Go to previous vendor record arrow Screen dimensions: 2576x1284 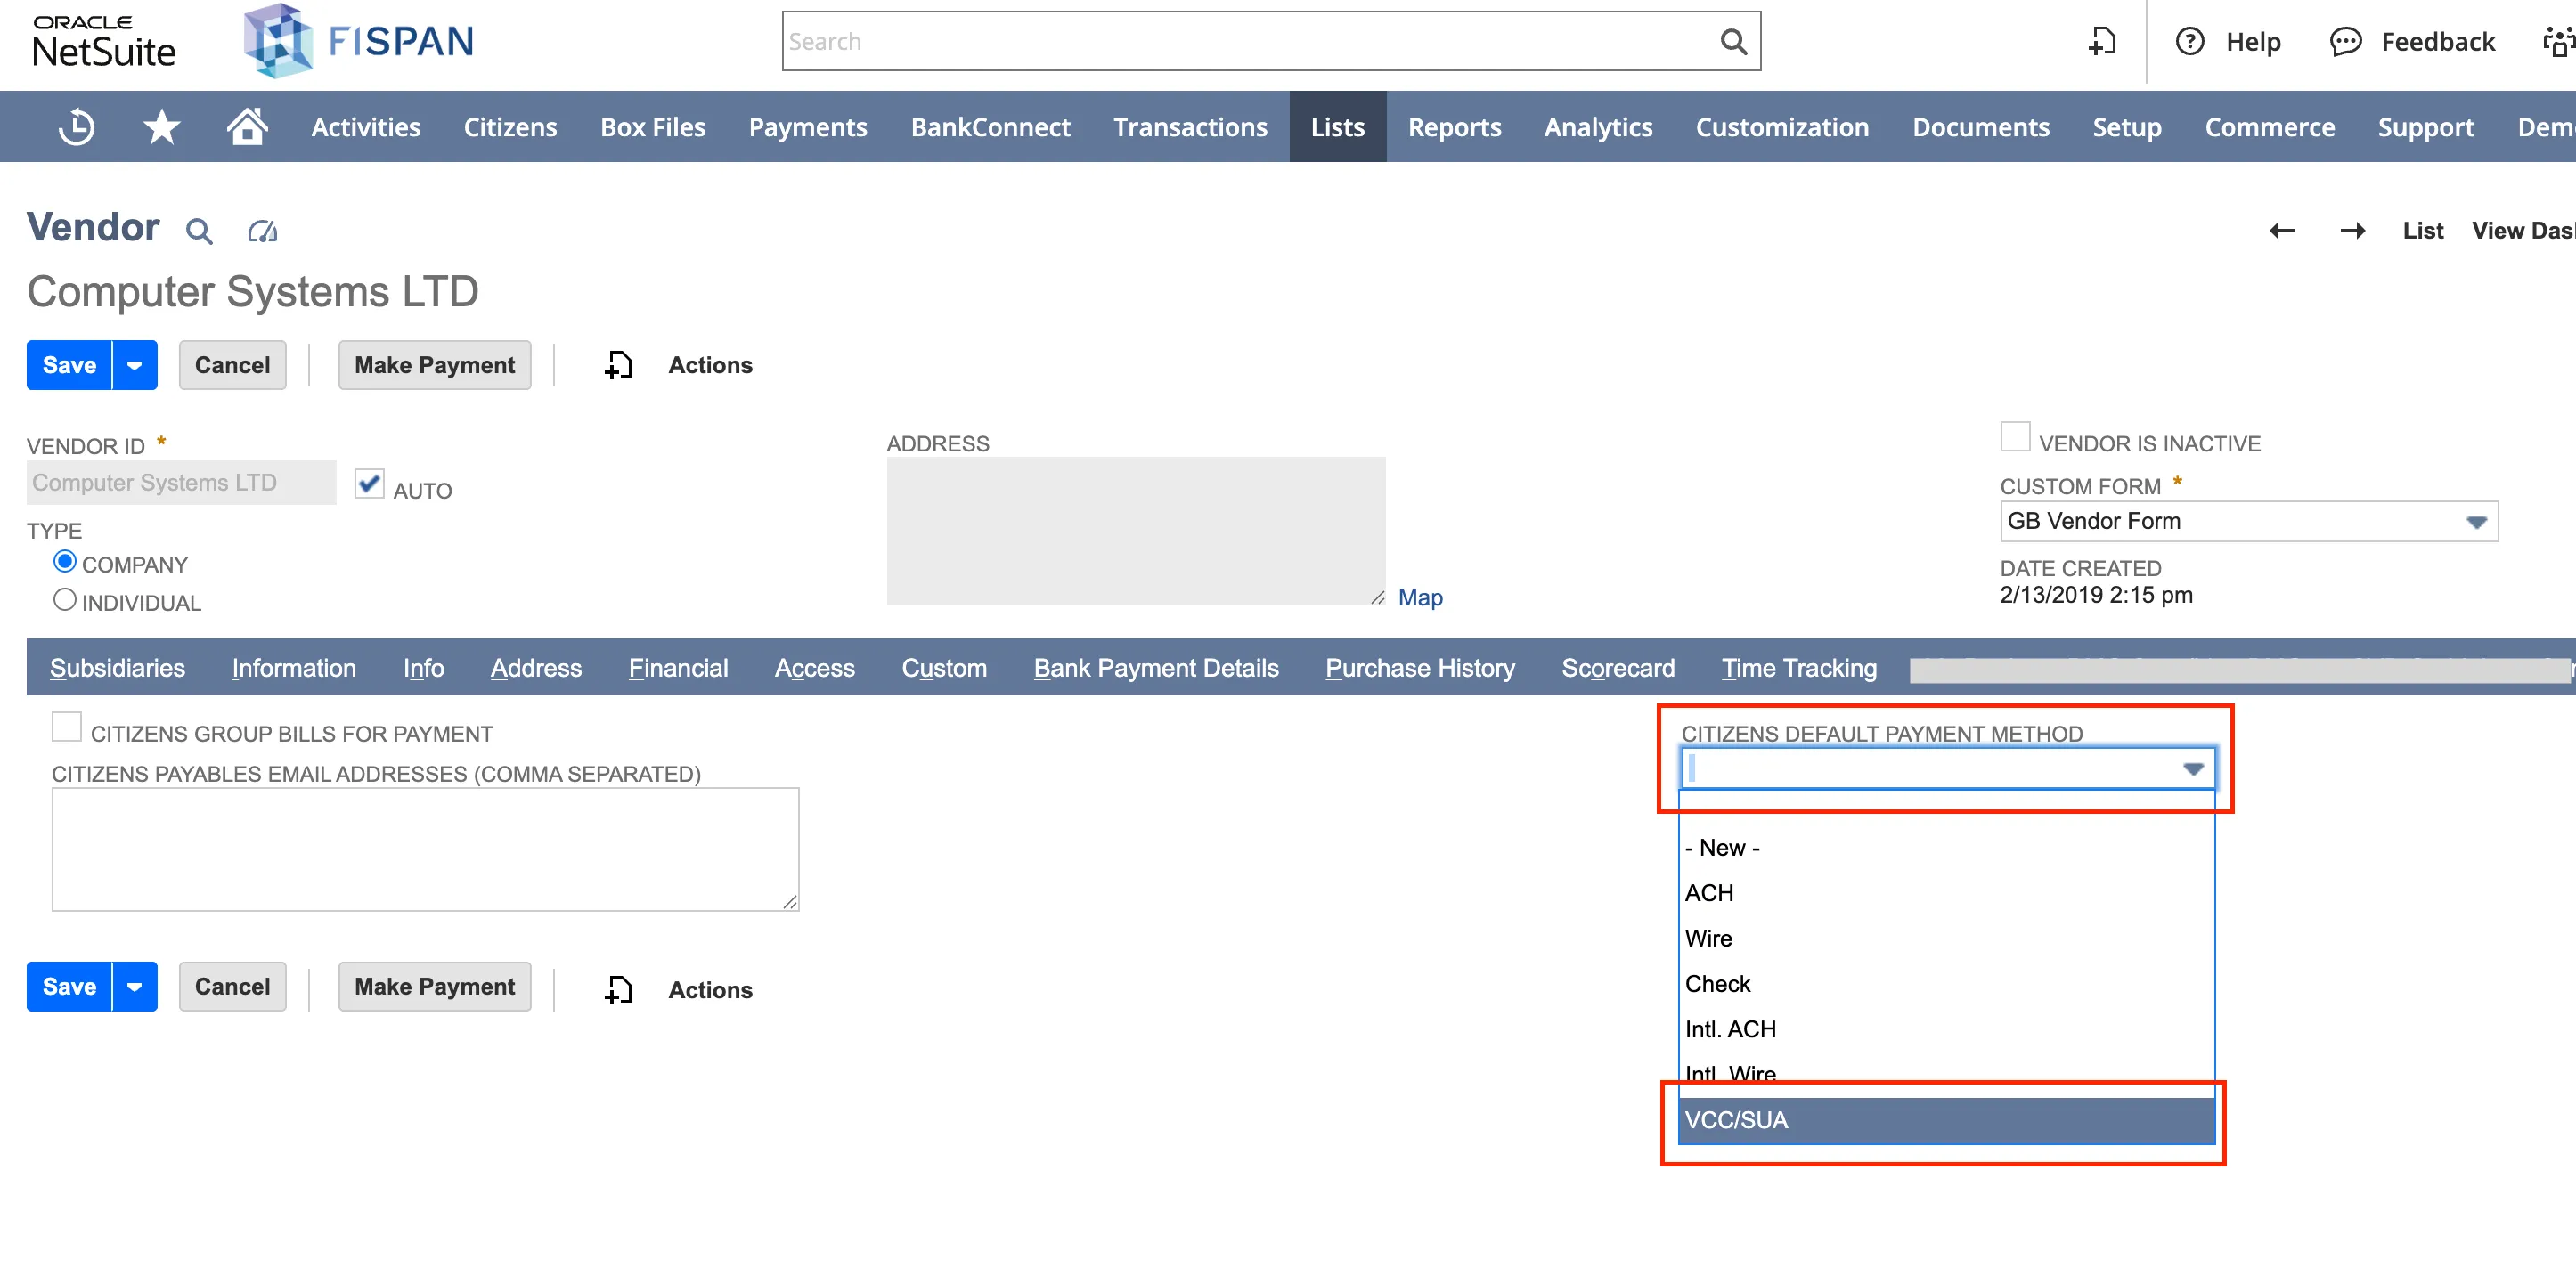pyautogui.click(x=2282, y=231)
